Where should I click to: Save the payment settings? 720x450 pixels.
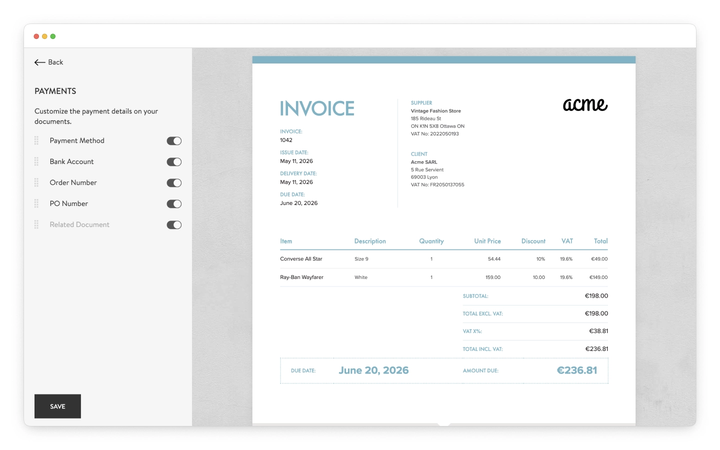pos(57,406)
